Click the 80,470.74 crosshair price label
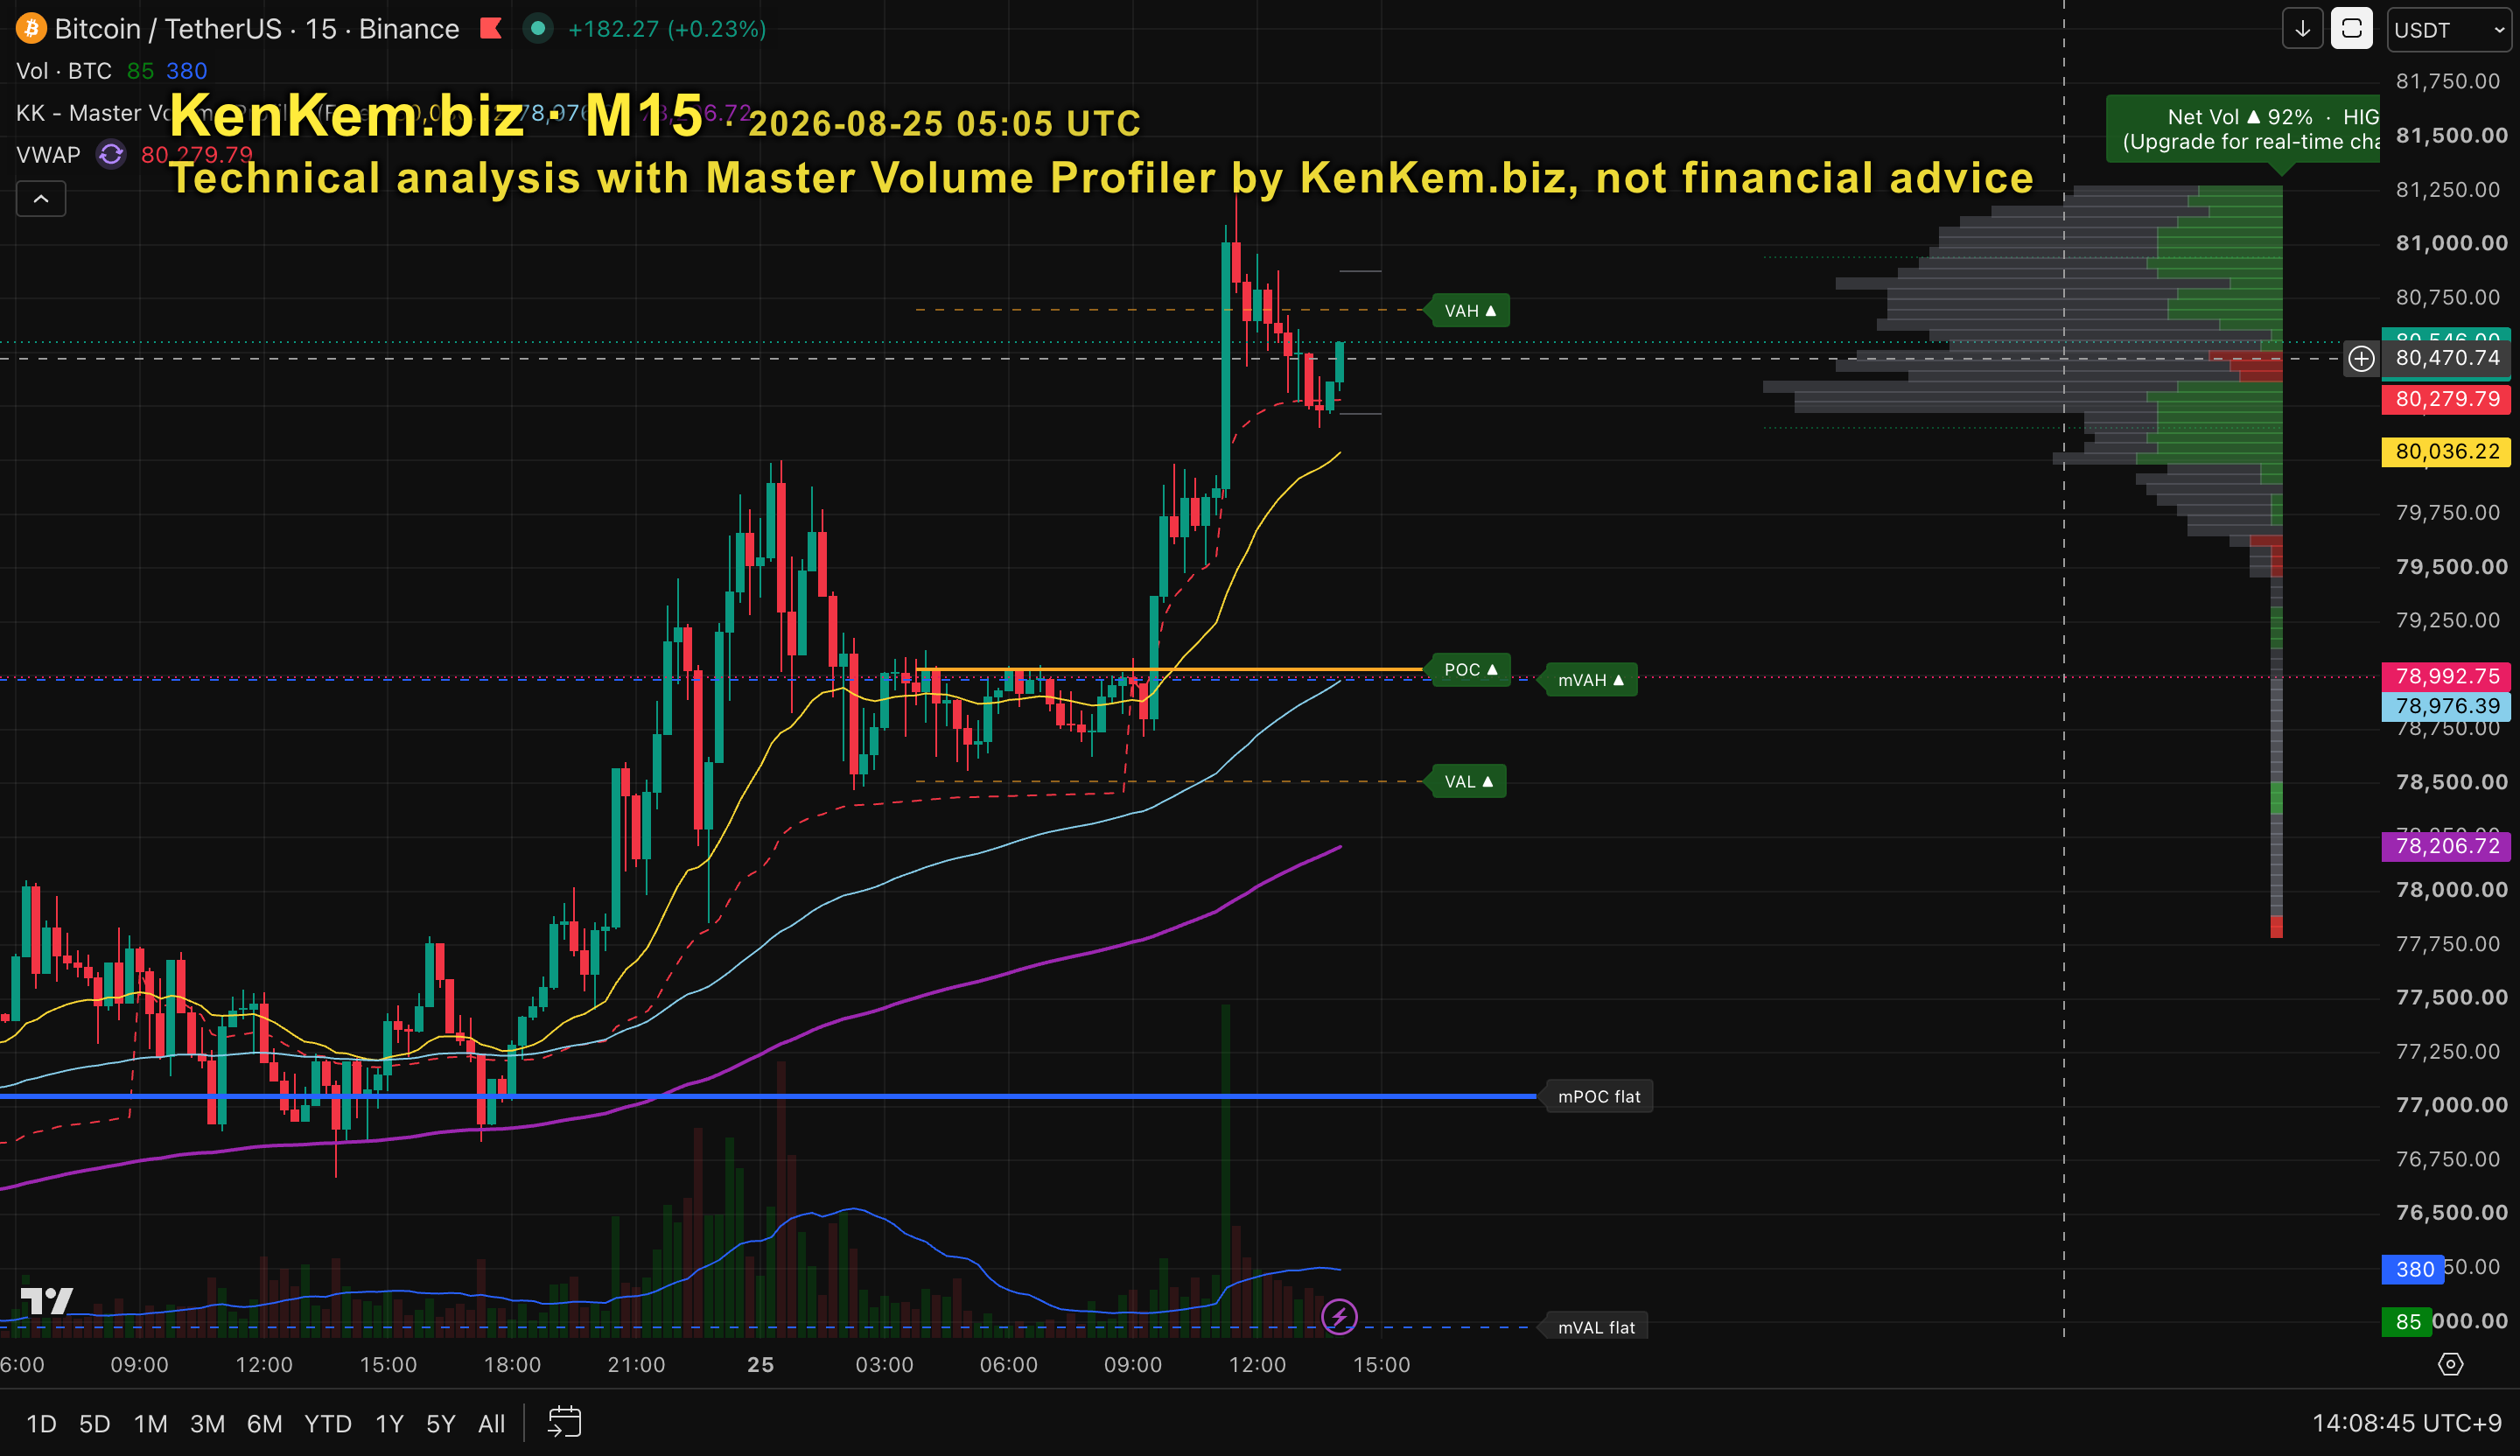The width and height of the screenshot is (2520, 1456). pyautogui.click(x=2447, y=358)
